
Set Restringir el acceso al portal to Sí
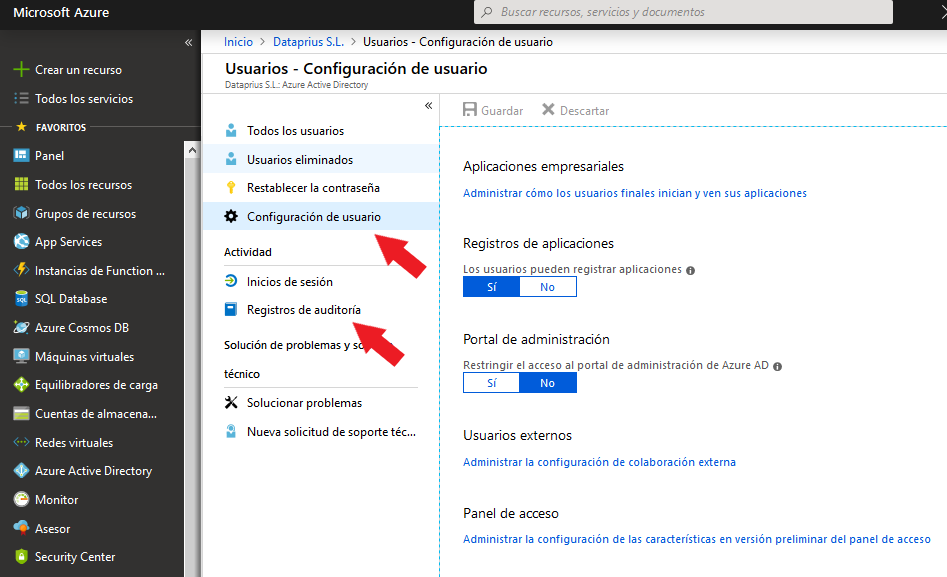pyautogui.click(x=492, y=383)
